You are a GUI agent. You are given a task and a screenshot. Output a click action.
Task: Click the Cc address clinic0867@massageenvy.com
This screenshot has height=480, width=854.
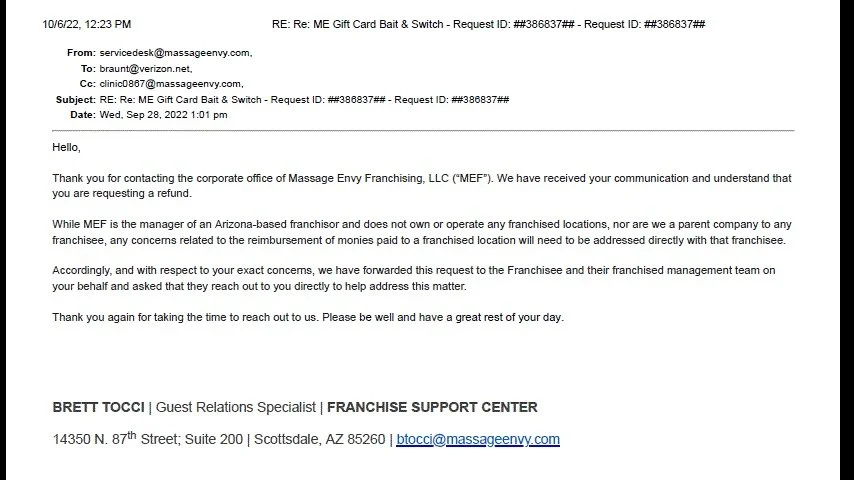(171, 84)
